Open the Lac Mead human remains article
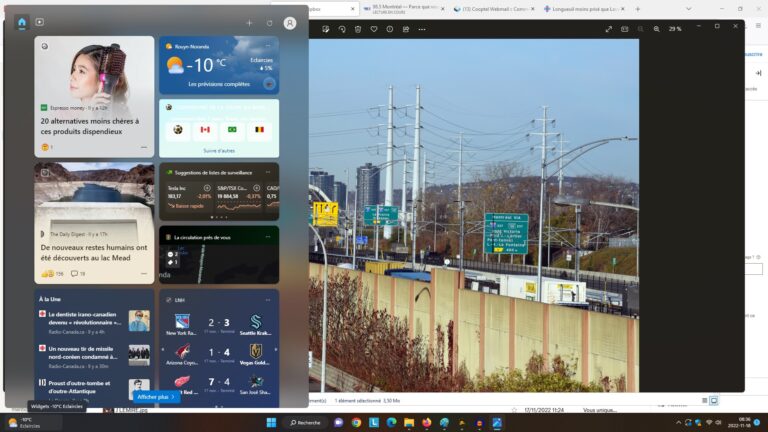The image size is (768, 432). click(93, 252)
